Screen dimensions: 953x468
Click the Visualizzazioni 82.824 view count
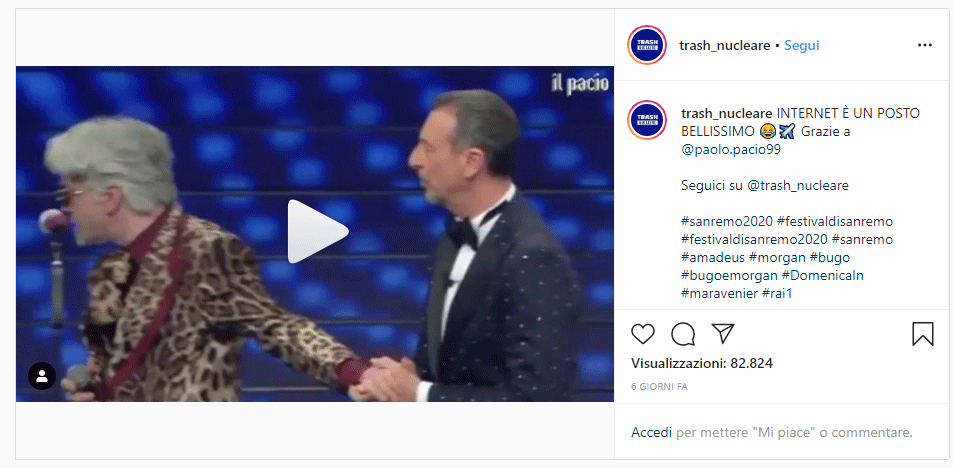coord(702,363)
